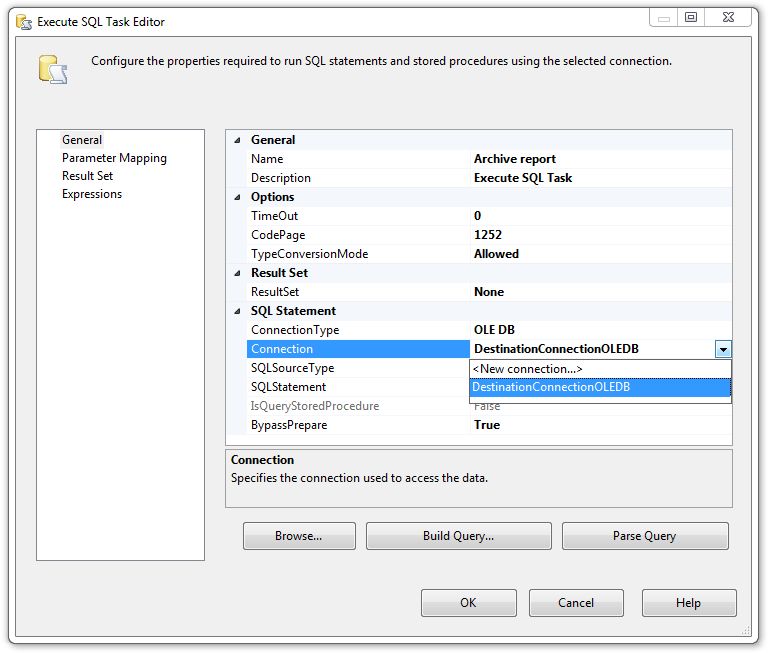
Task: Open the Result Set page
Action: (87, 176)
